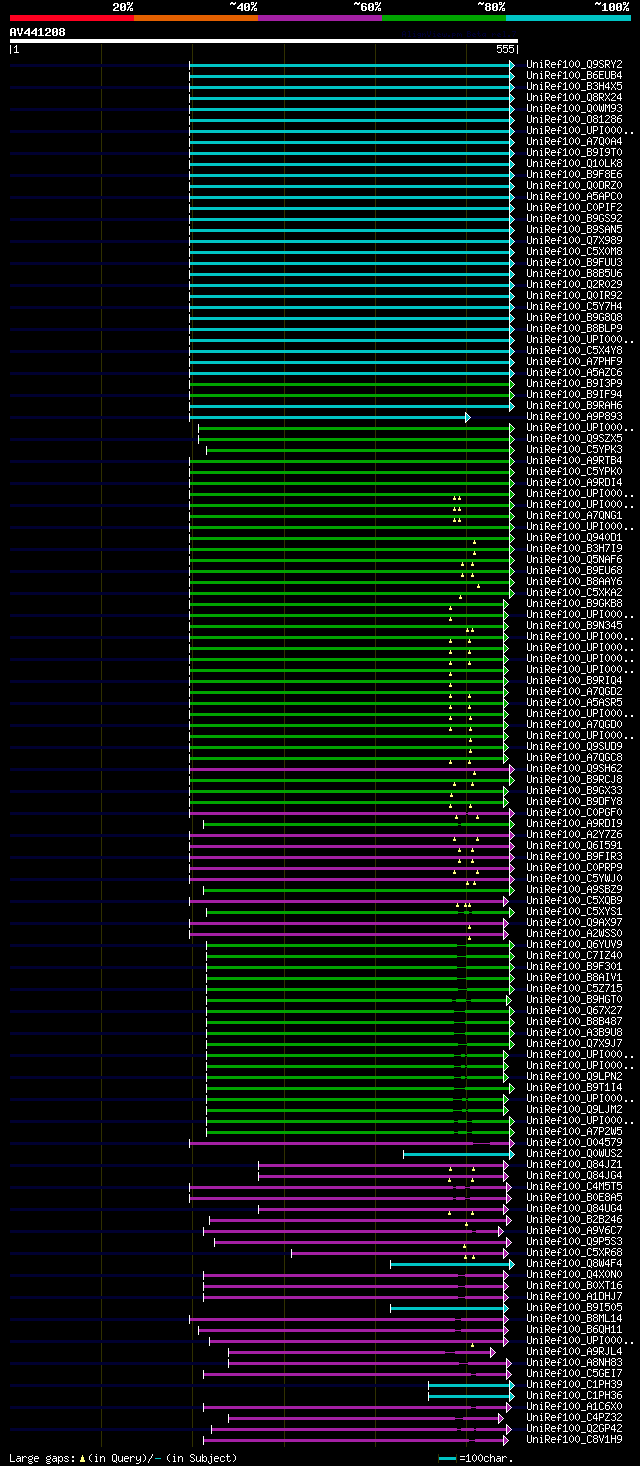
Task: Click label UniRef100_B9GKB8
Action: point(574,603)
